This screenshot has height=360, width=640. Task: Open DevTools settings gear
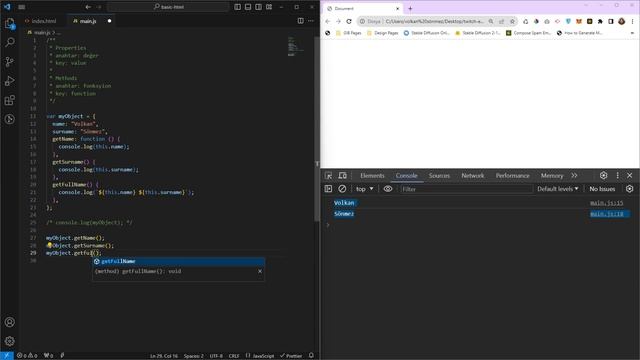[x=603, y=176]
